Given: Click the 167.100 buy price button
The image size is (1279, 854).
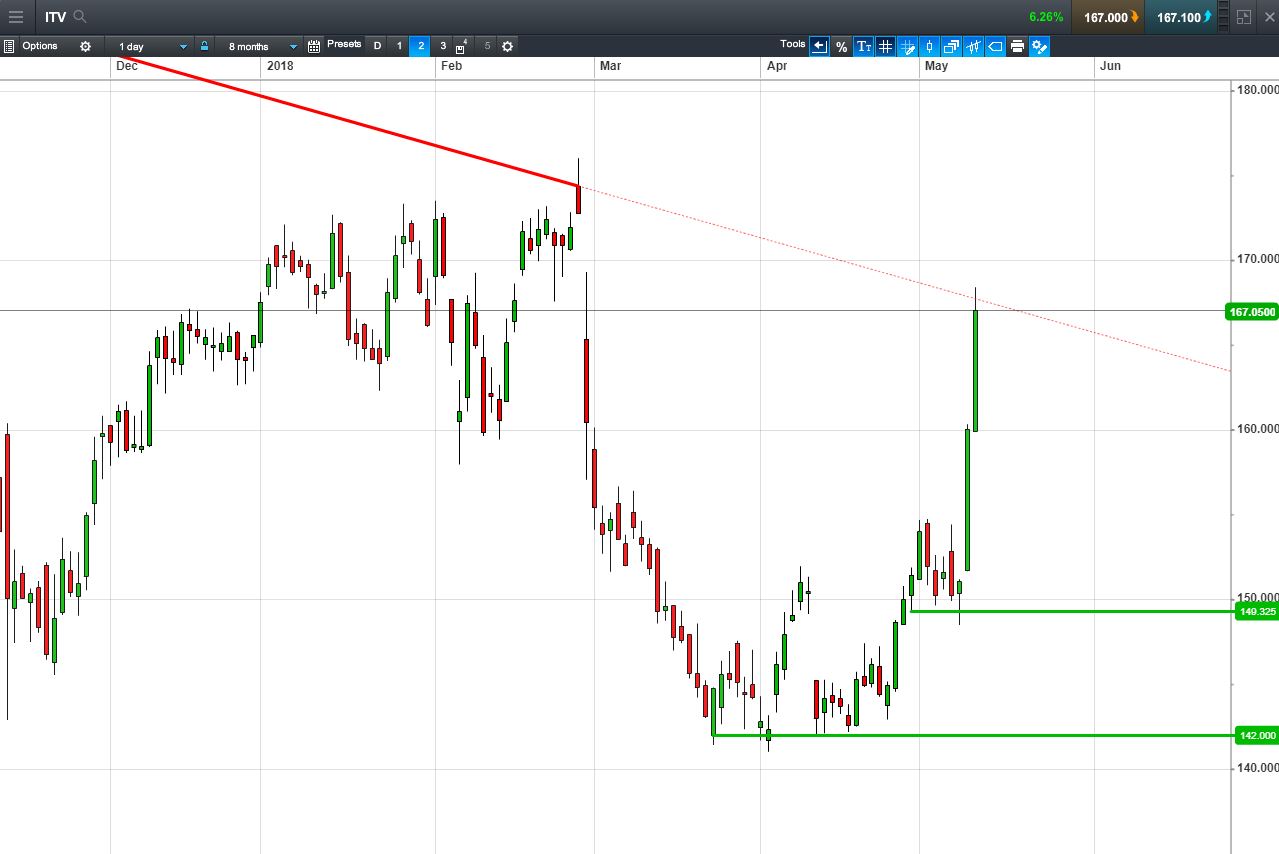Looking at the screenshot, I should (1181, 17).
